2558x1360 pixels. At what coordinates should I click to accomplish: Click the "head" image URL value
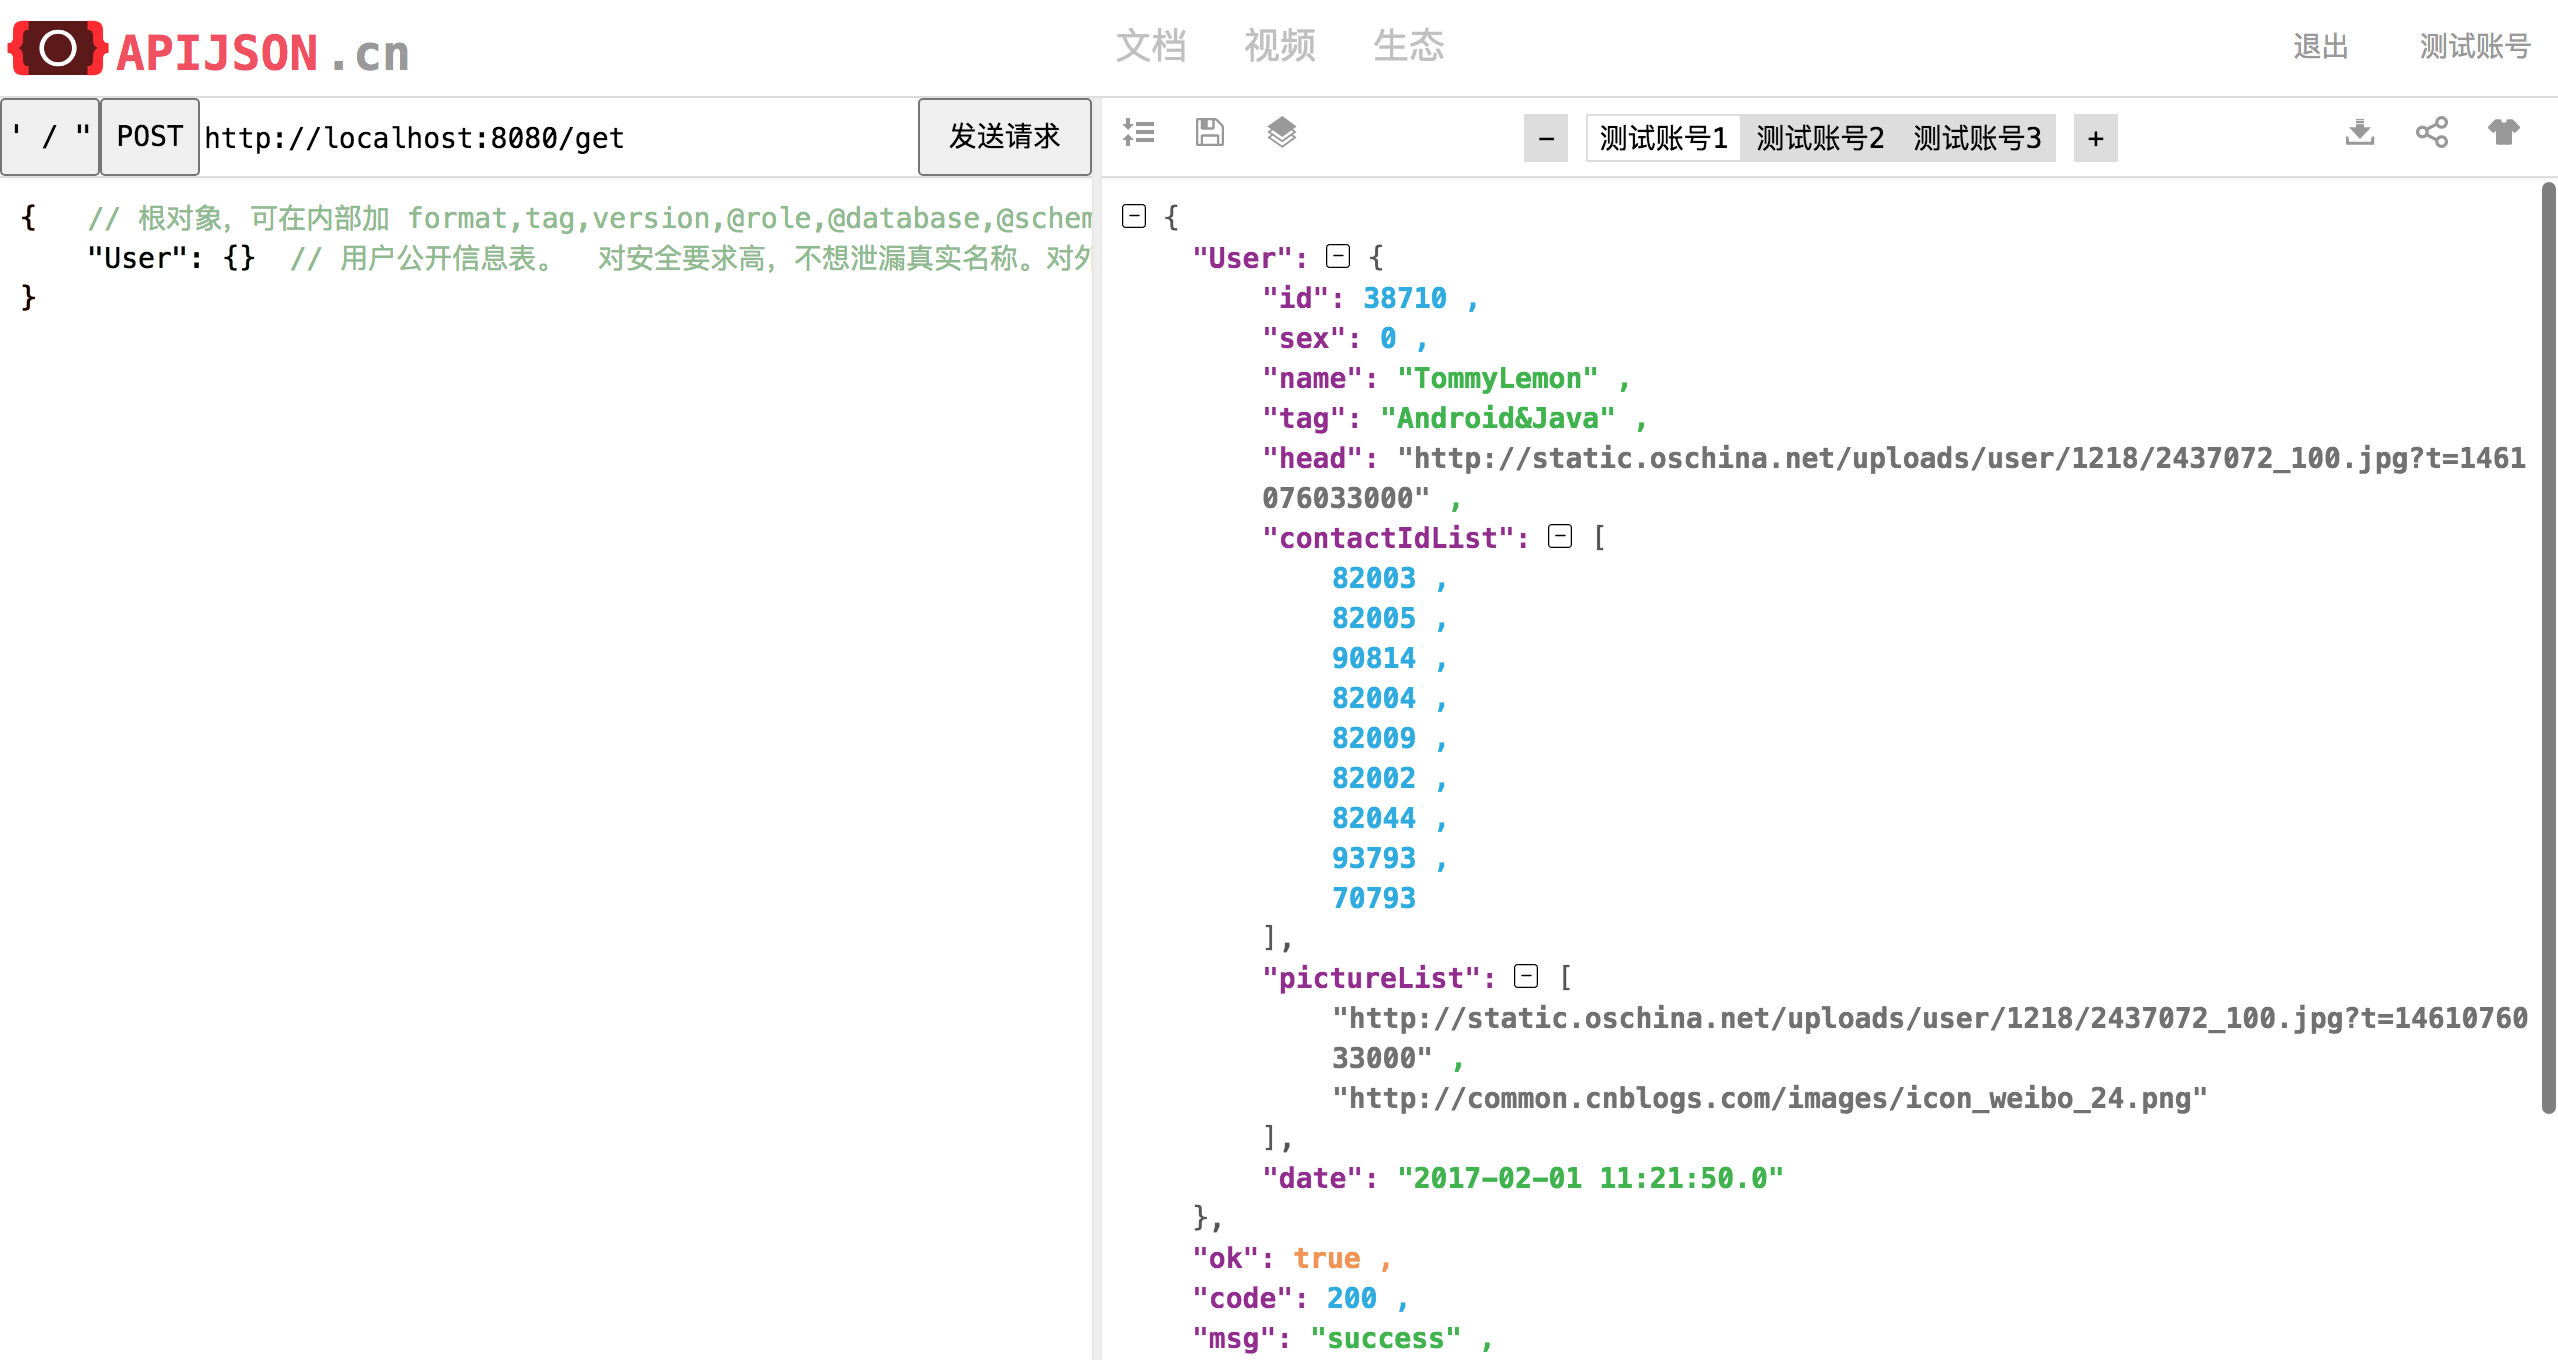pyautogui.click(x=1893, y=478)
